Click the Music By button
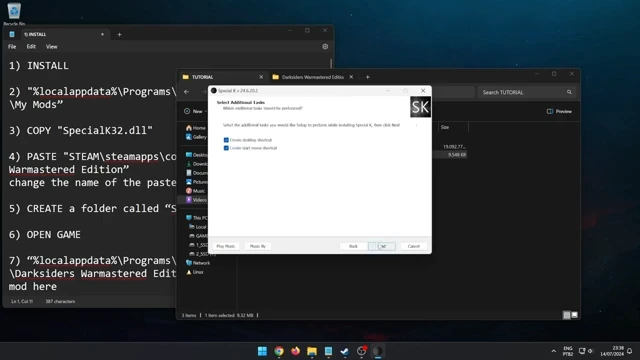Viewport: 640px width, 360px height. 258,246
